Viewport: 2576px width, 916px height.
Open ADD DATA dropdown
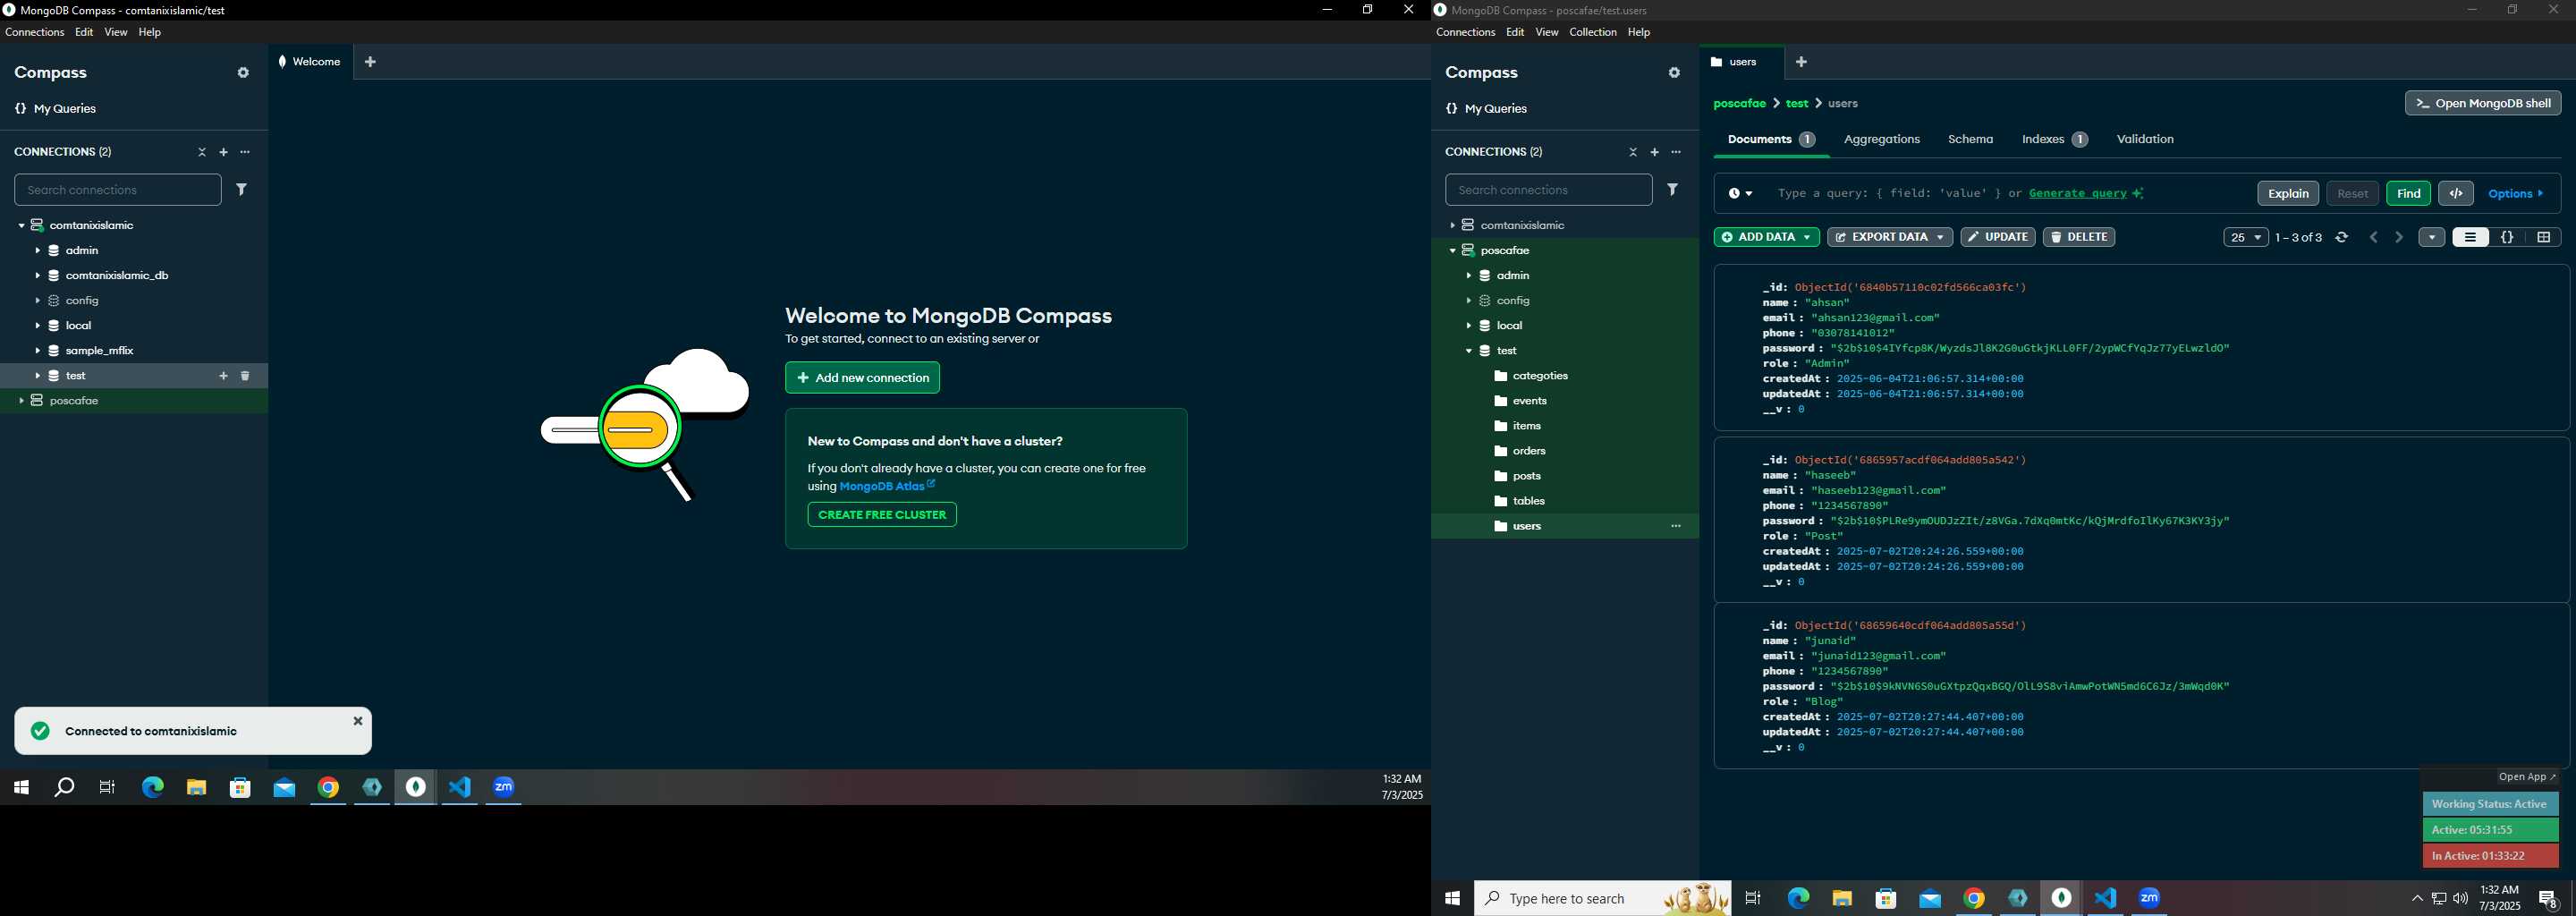[1766, 237]
